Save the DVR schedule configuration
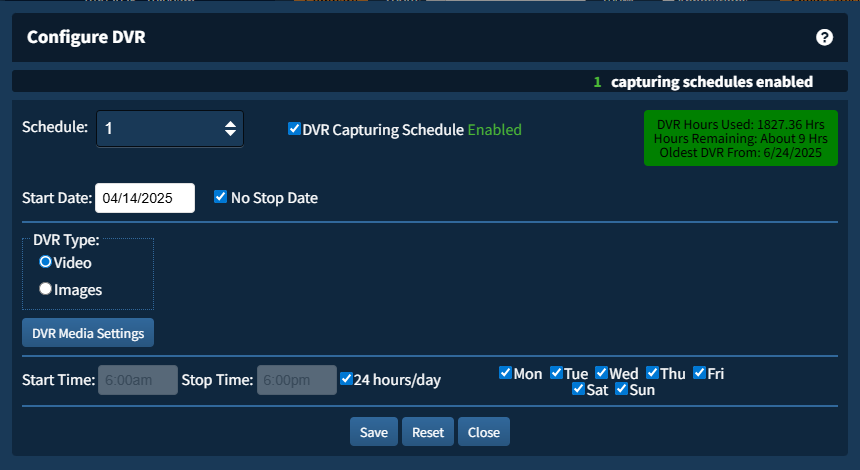 [x=374, y=432]
